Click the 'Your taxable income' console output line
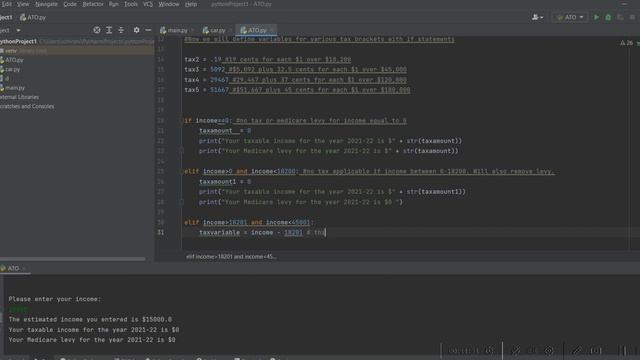 pos(94,330)
